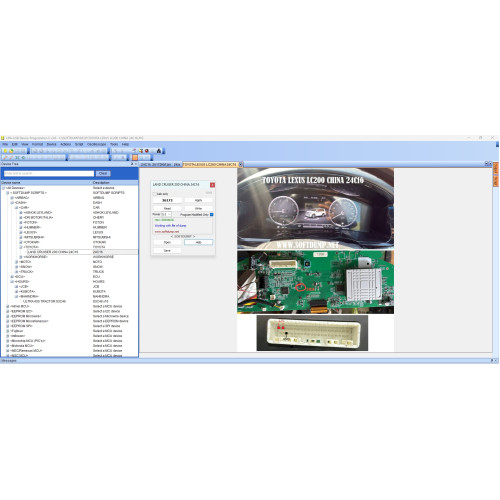This screenshot has width=500, height=500.
Task: Collapse the HOURS tree node
Action: click(12, 282)
